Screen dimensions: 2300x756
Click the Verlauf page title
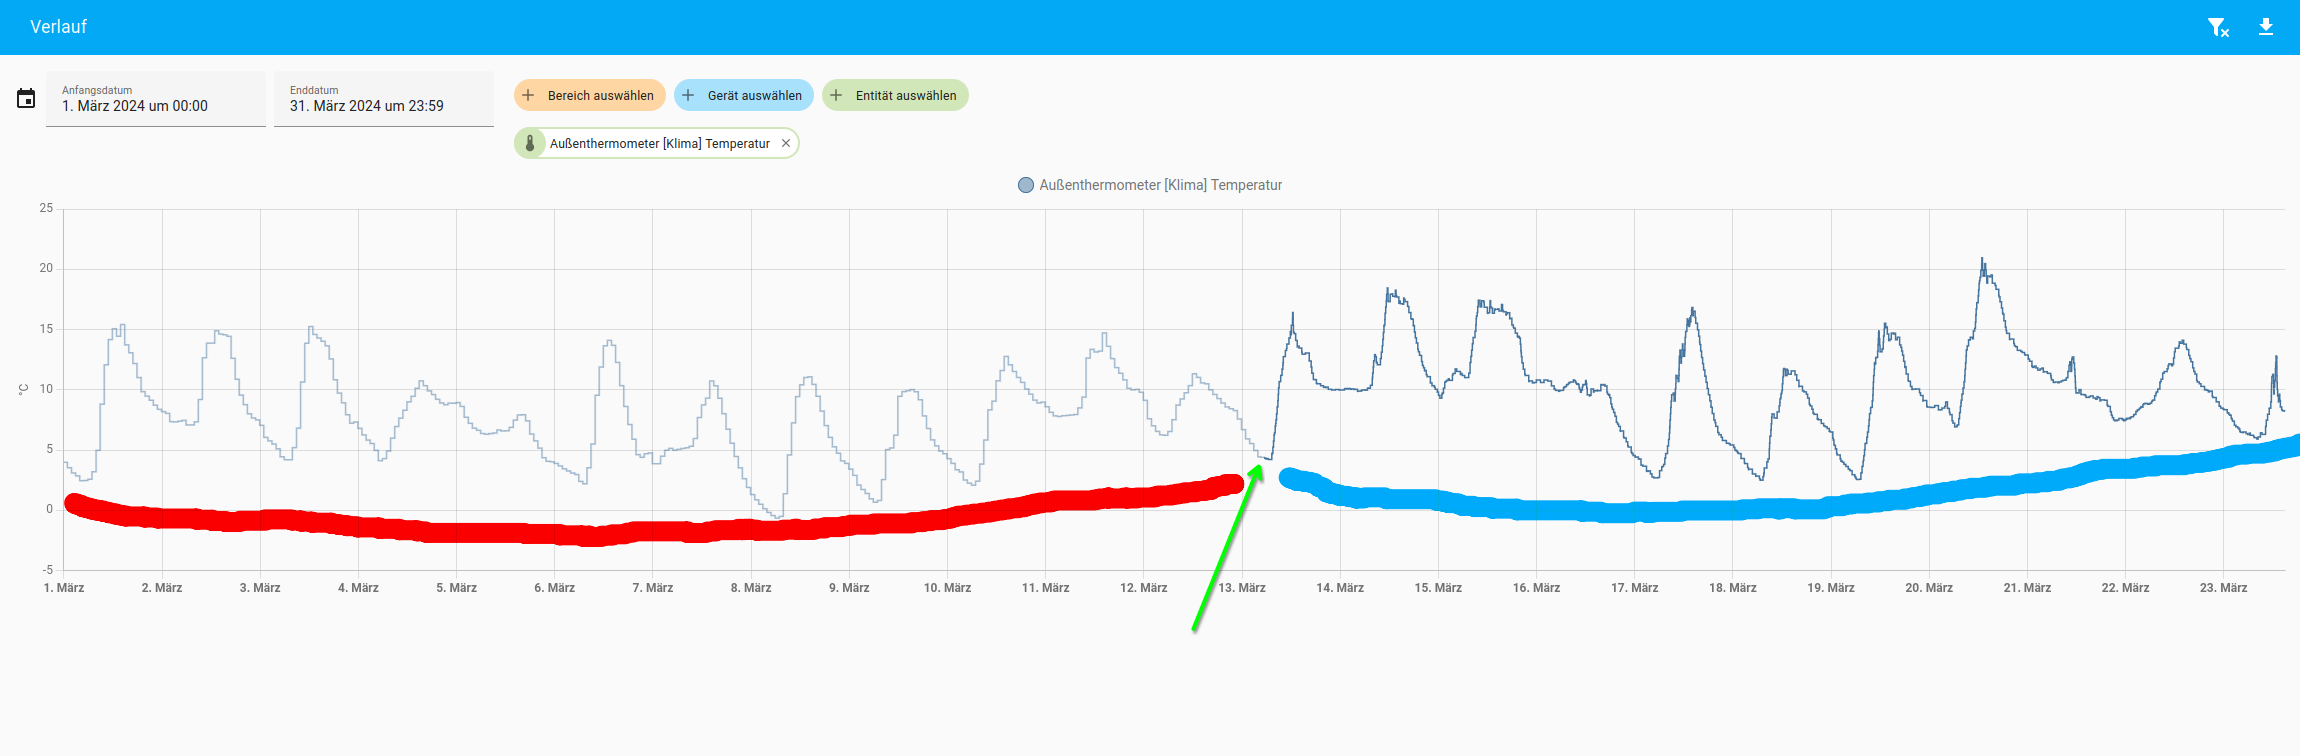tap(58, 27)
